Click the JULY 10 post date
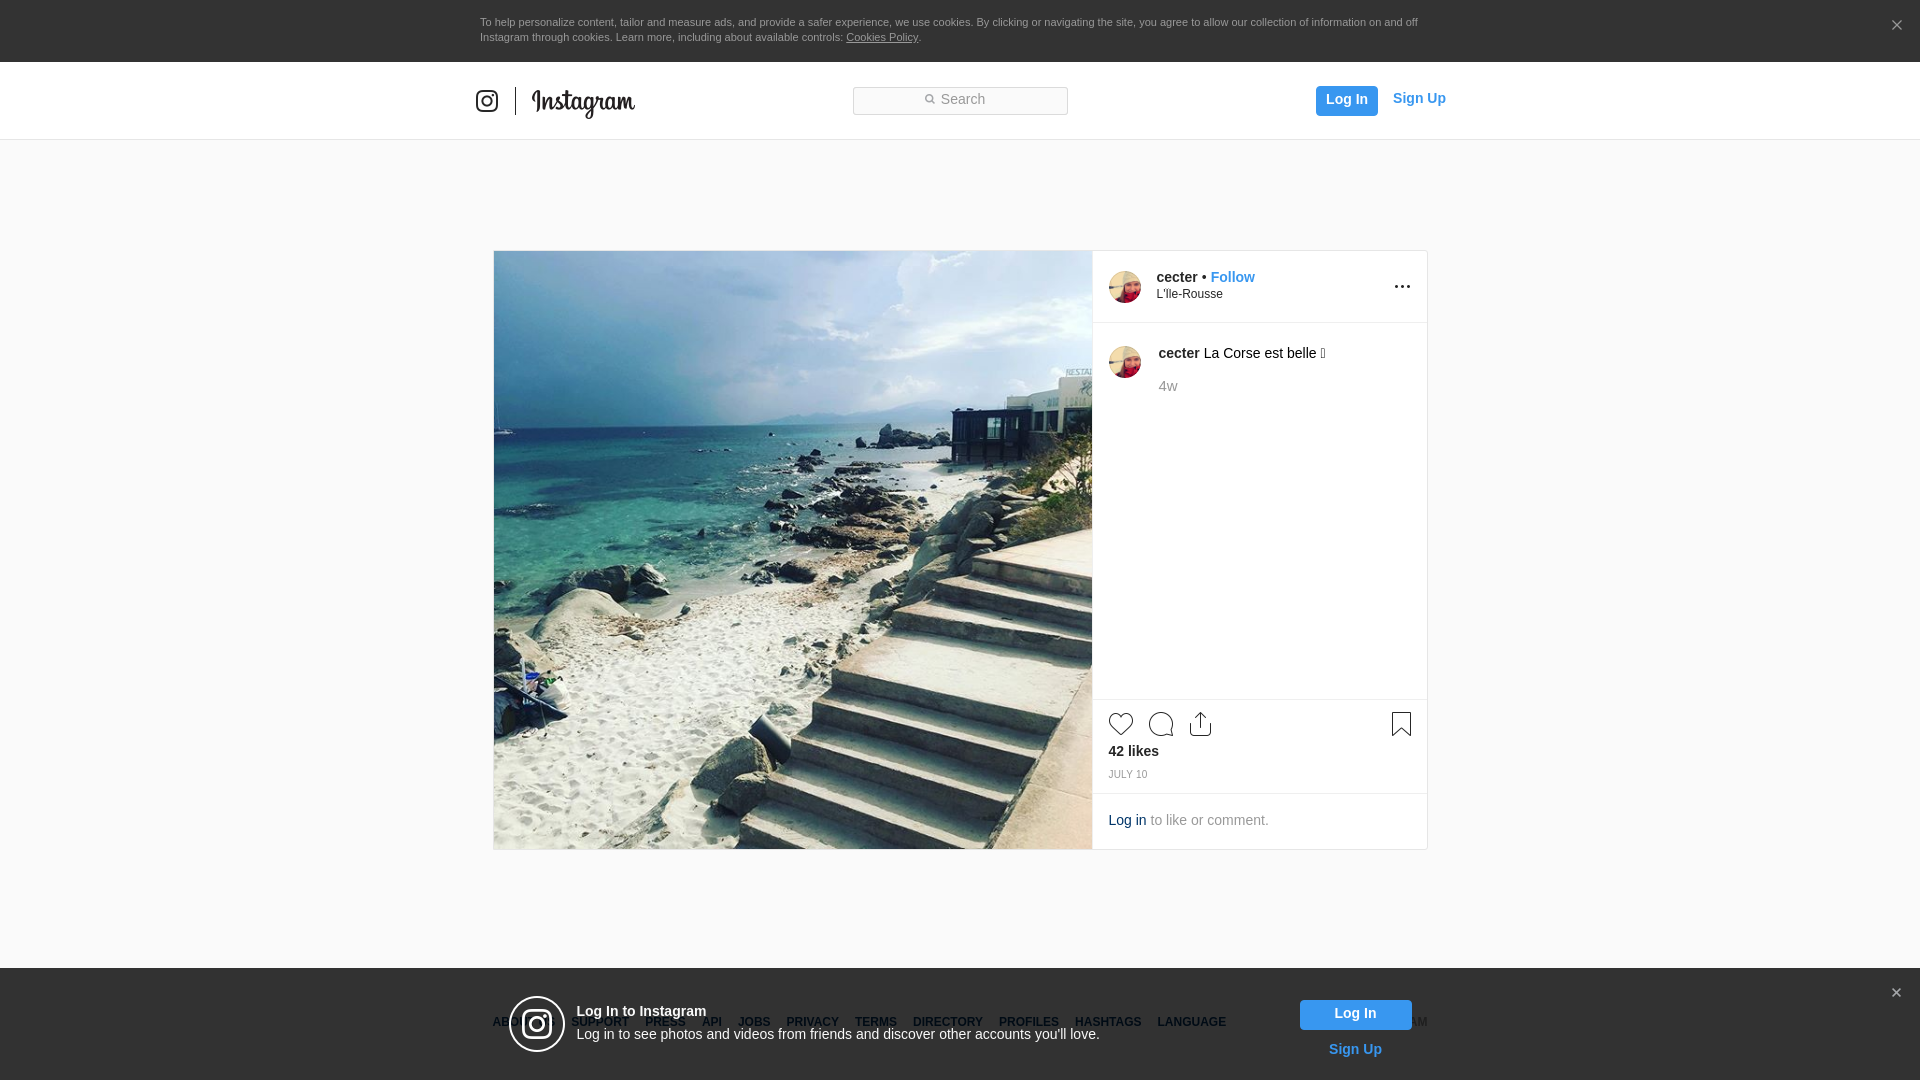The height and width of the screenshot is (1080, 1920). [1128, 774]
